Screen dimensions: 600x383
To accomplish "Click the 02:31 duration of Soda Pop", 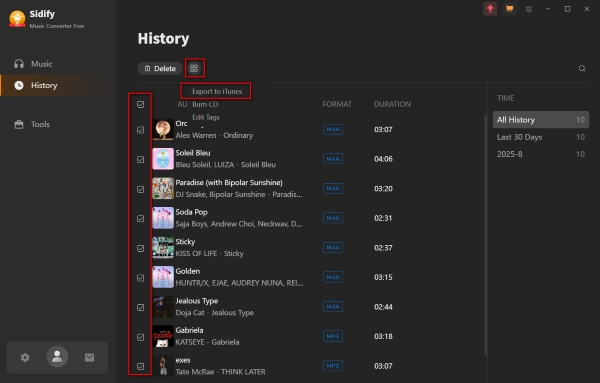I will pyautogui.click(x=383, y=218).
